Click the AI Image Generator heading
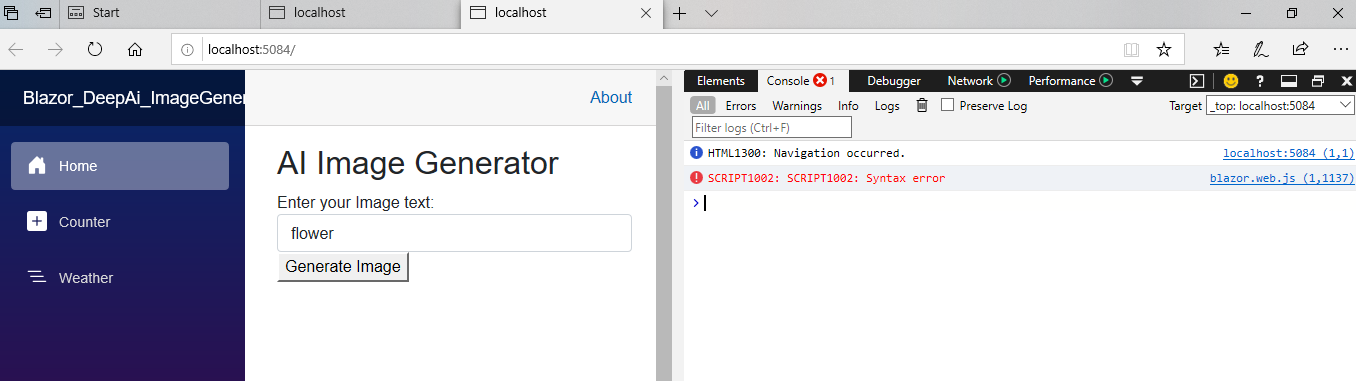The image size is (1356, 381). pos(418,163)
